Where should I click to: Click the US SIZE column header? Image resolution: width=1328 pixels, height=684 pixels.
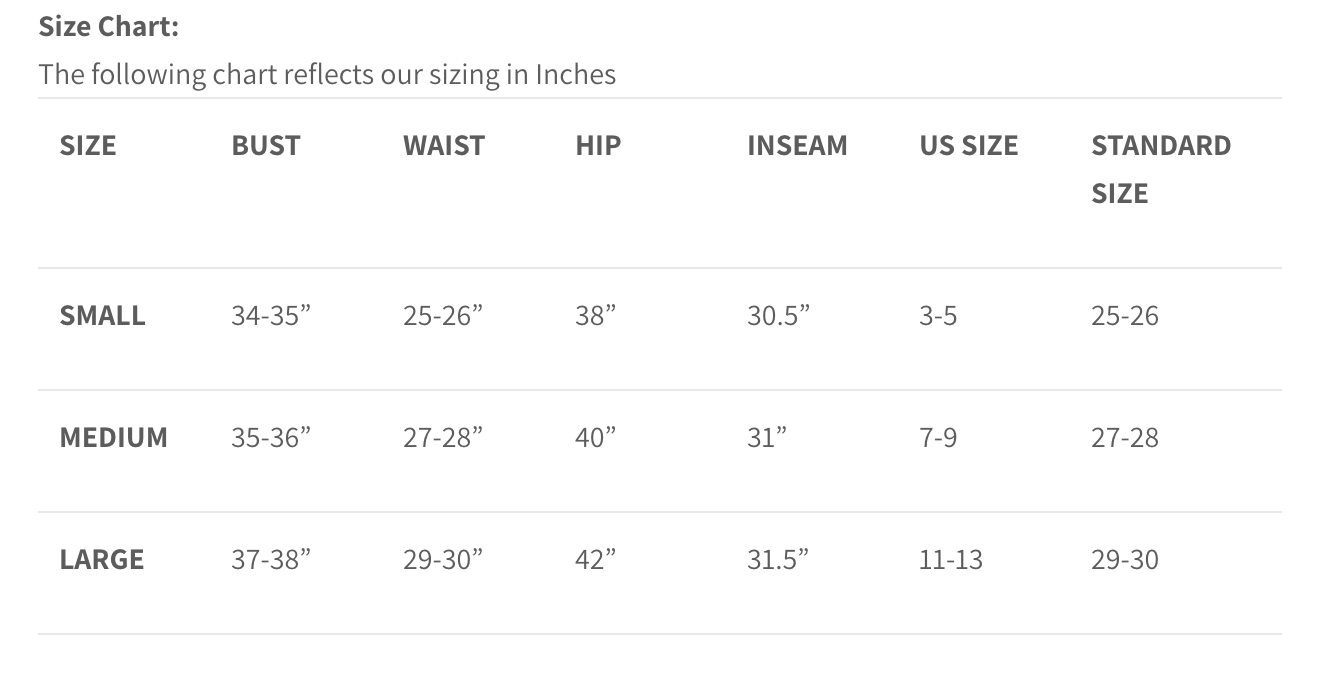(x=968, y=146)
